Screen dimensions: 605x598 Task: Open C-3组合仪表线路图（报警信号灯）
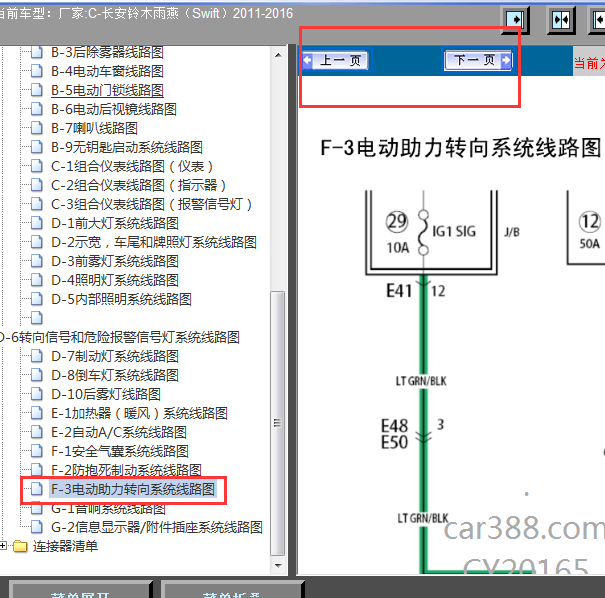(x=152, y=204)
